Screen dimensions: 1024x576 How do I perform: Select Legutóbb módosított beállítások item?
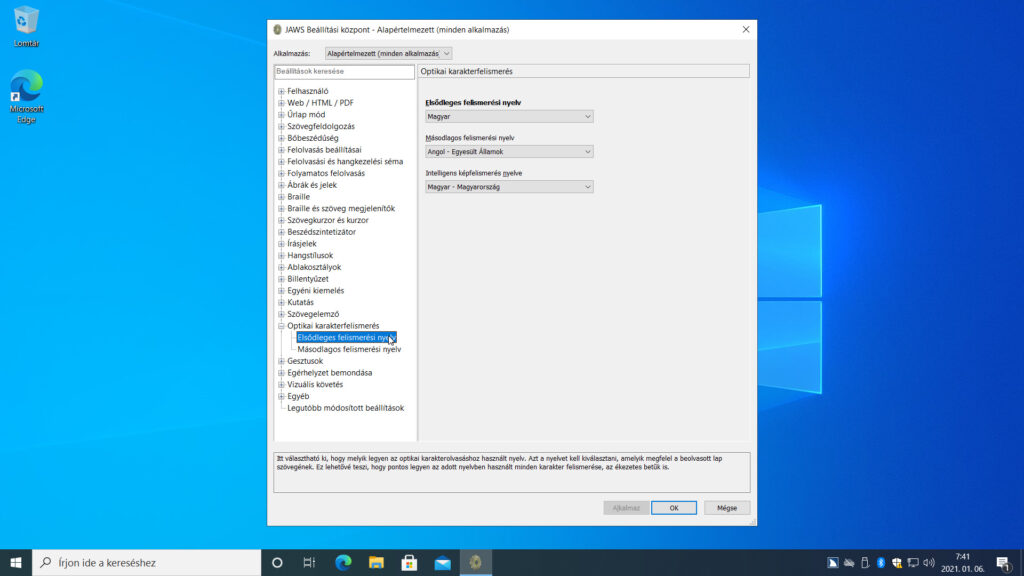(345, 408)
